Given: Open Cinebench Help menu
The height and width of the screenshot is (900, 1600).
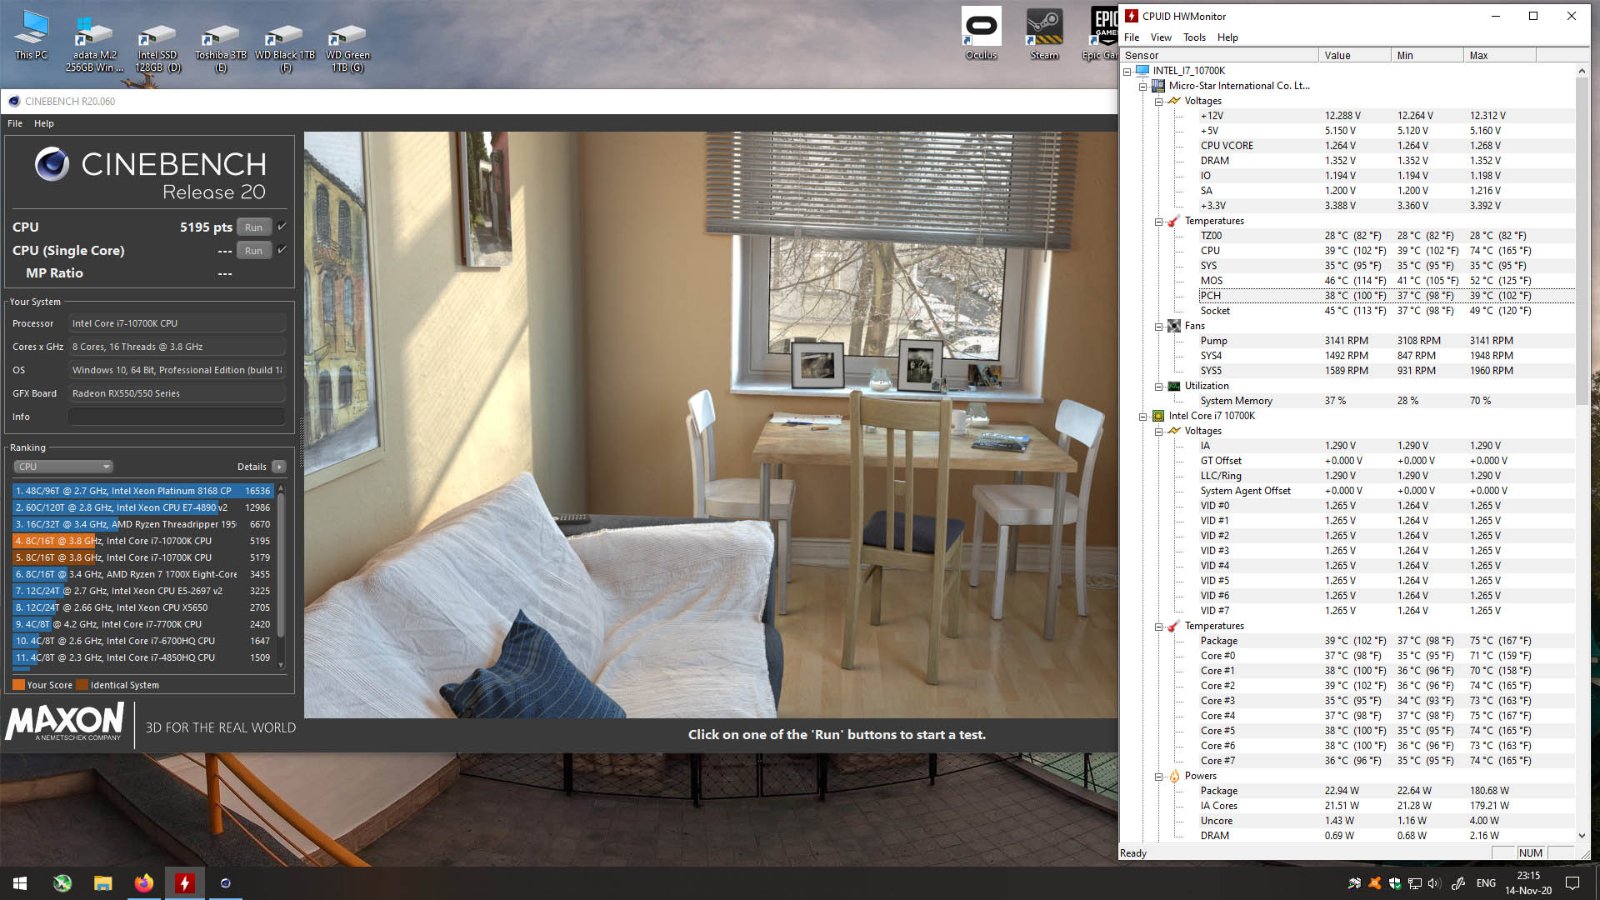Looking at the screenshot, I should 44,124.
